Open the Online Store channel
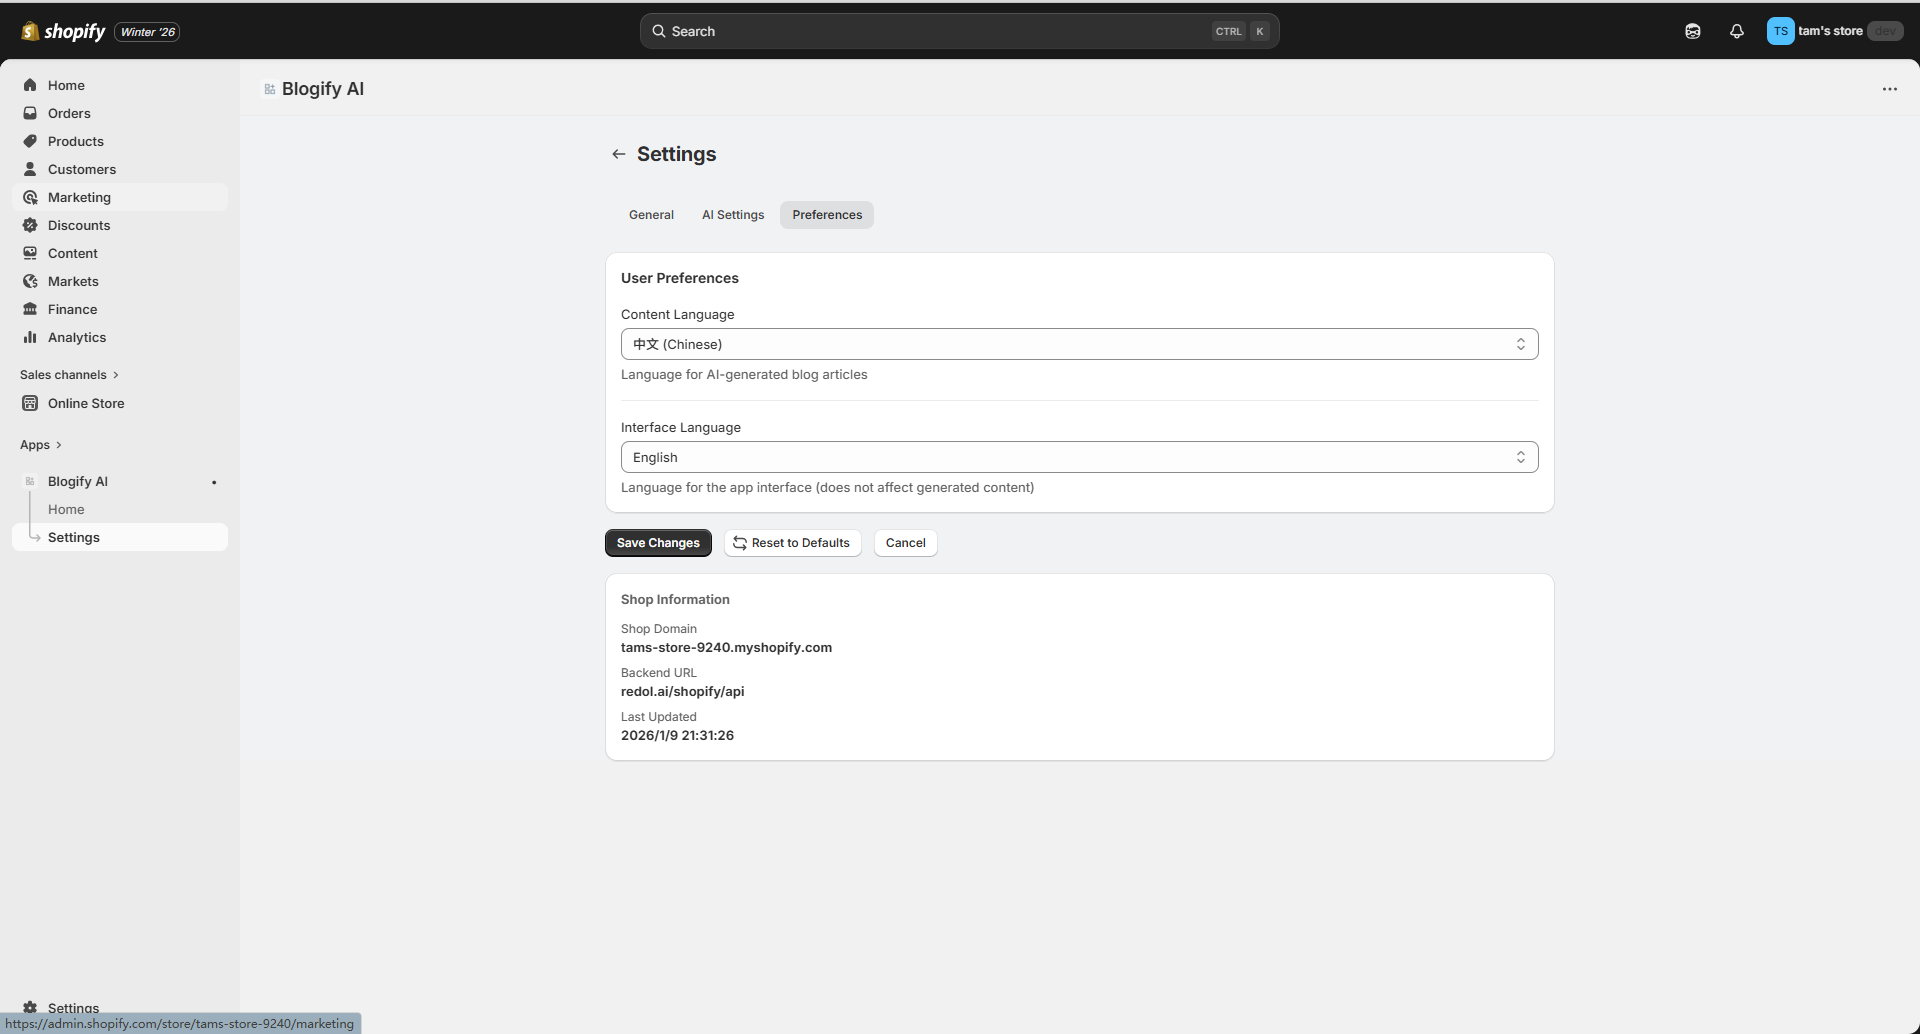Screen dimensions: 1920x1034 pos(85,403)
